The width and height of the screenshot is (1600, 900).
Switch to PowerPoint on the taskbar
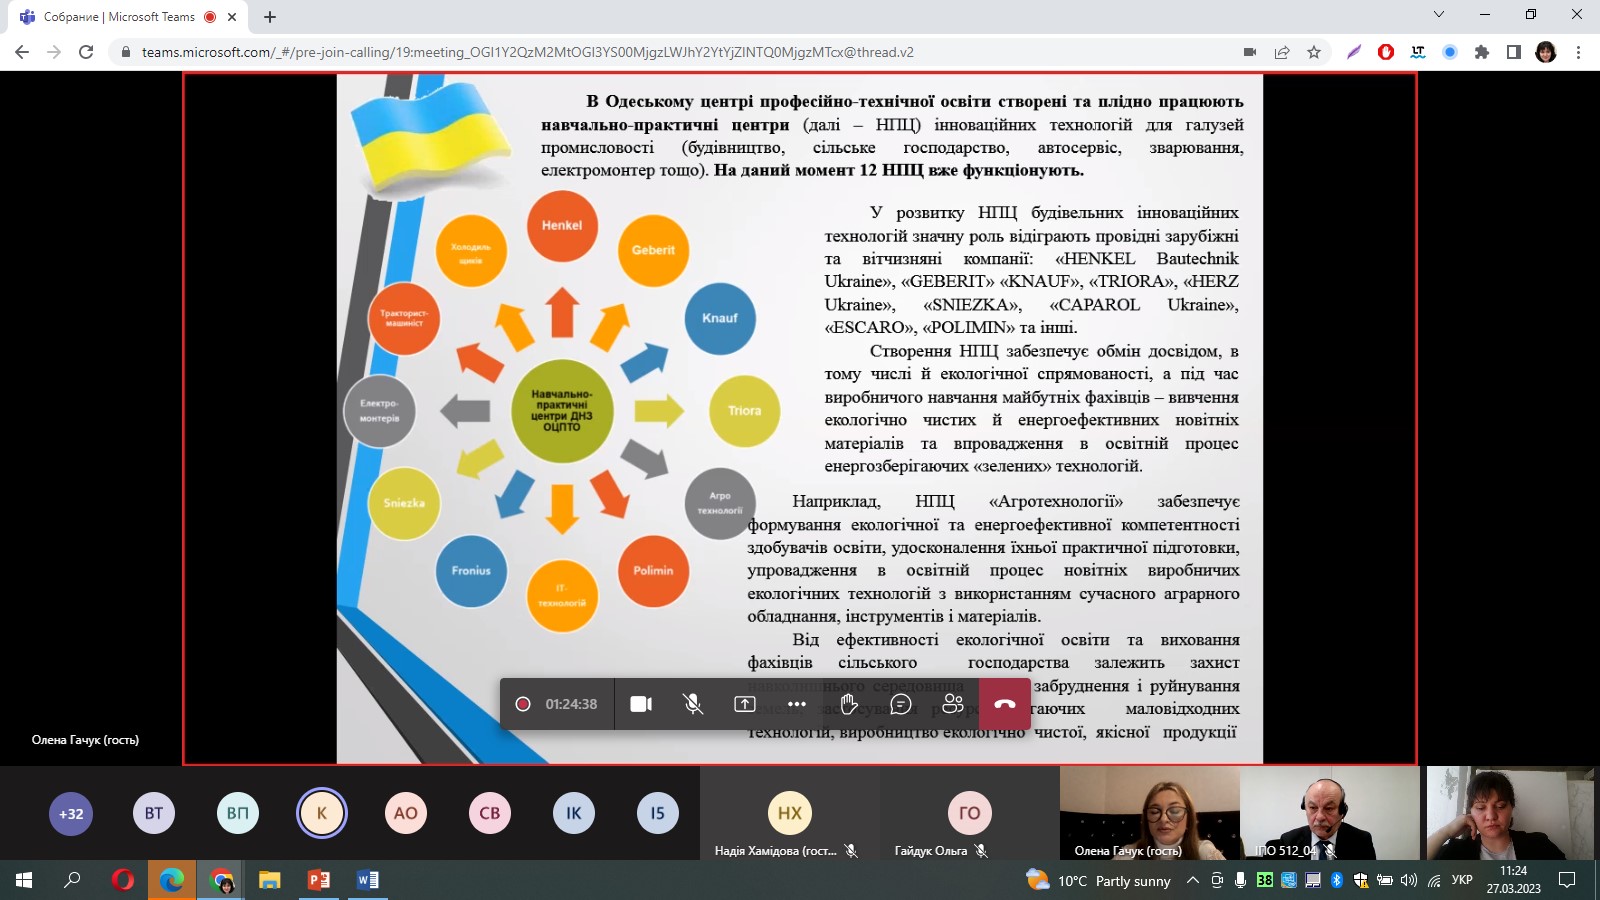[319, 880]
